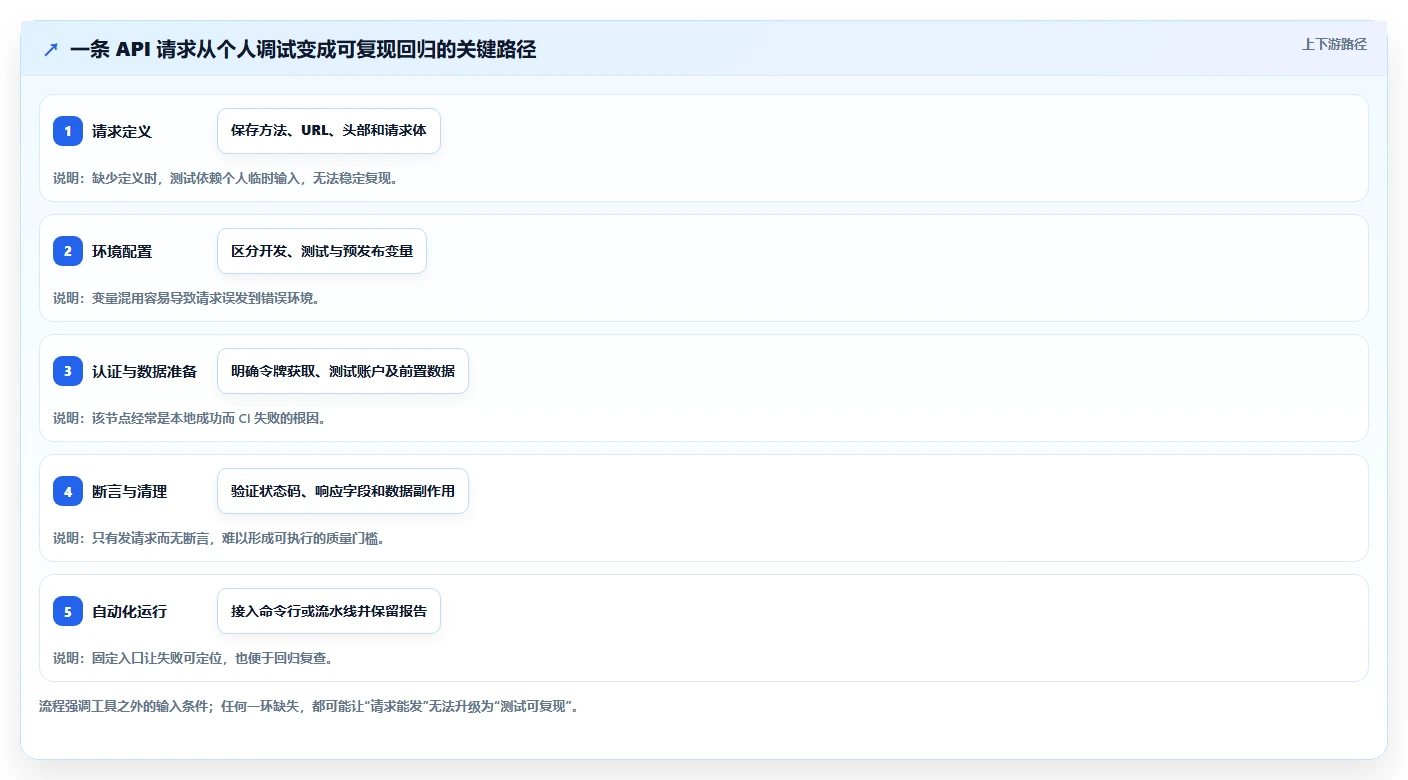Click the 上下游路径 label in header
This screenshot has width=1408, height=780.
tap(1334, 44)
